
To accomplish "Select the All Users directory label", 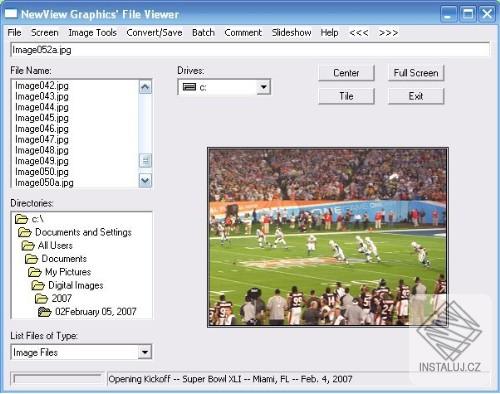I will [55, 245].
